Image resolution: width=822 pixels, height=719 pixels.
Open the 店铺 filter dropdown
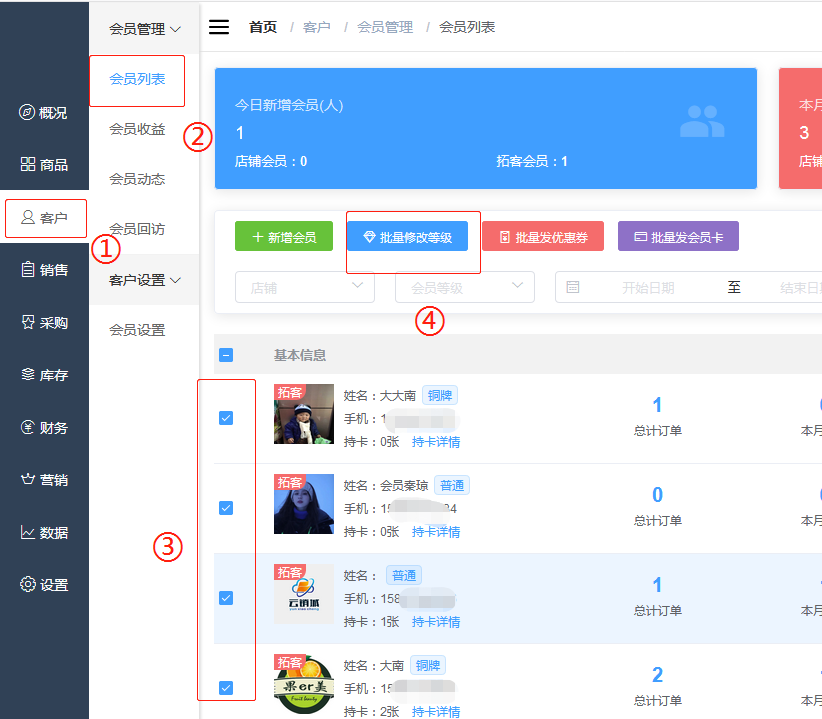click(x=305, y=287)
